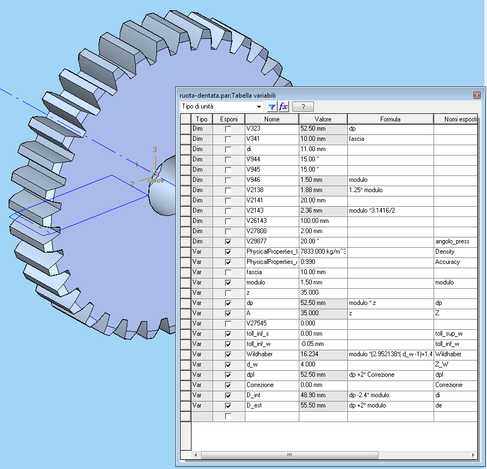This screenshot has height=469, width=487.
Task: Click the Density exposed name cell
Action: coord(455,252)
